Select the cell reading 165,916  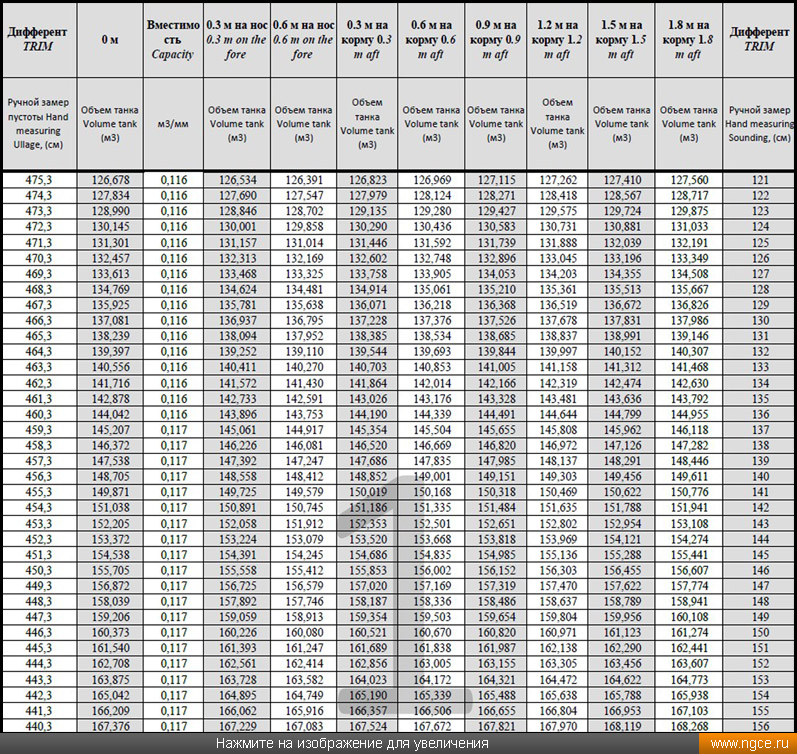point(304,711)
